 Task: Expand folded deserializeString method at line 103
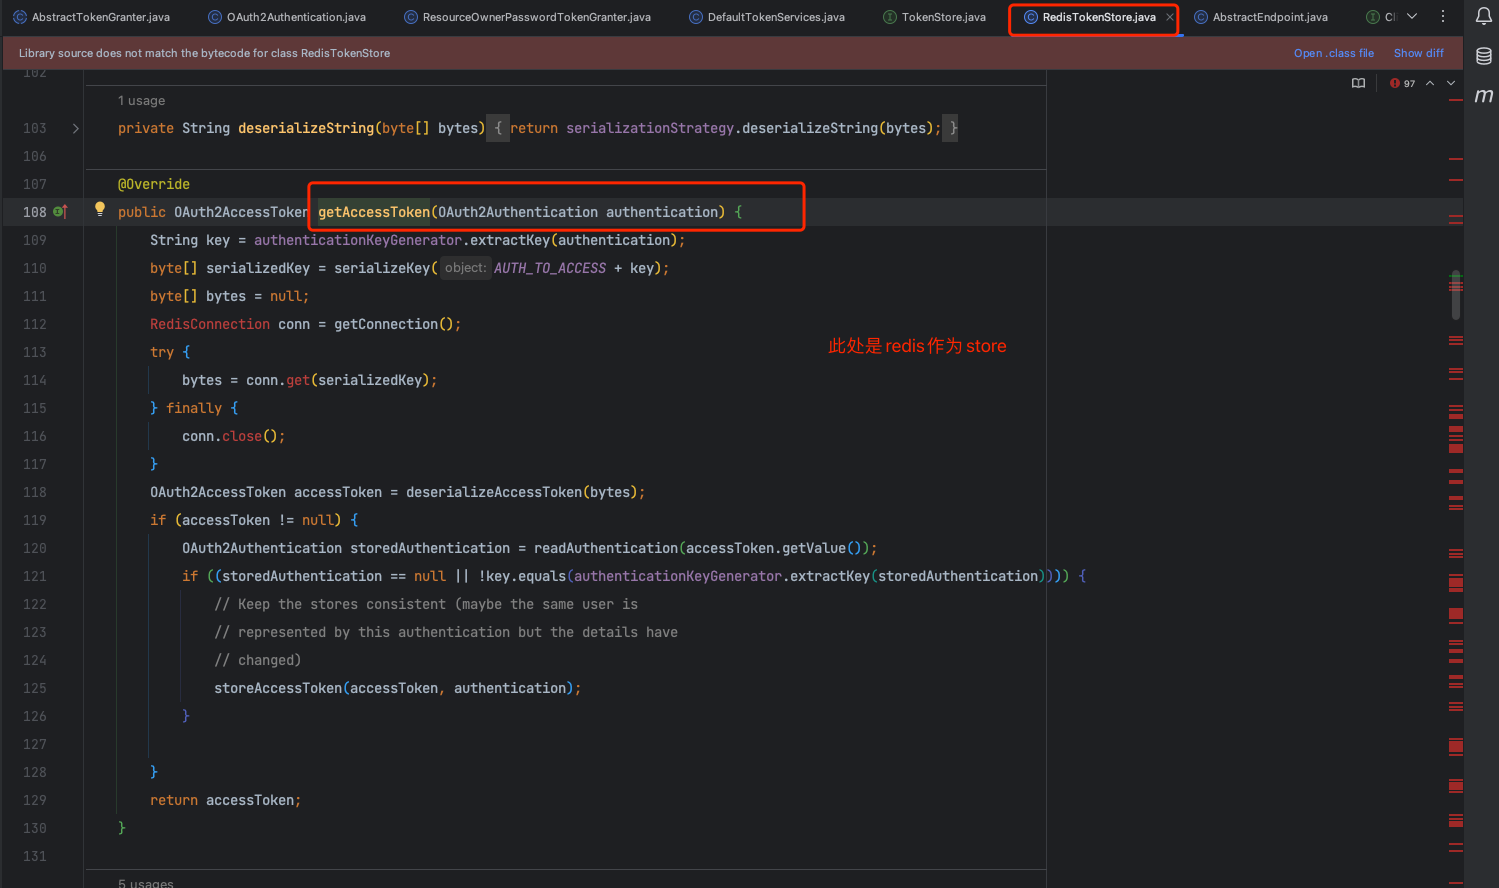76,128
